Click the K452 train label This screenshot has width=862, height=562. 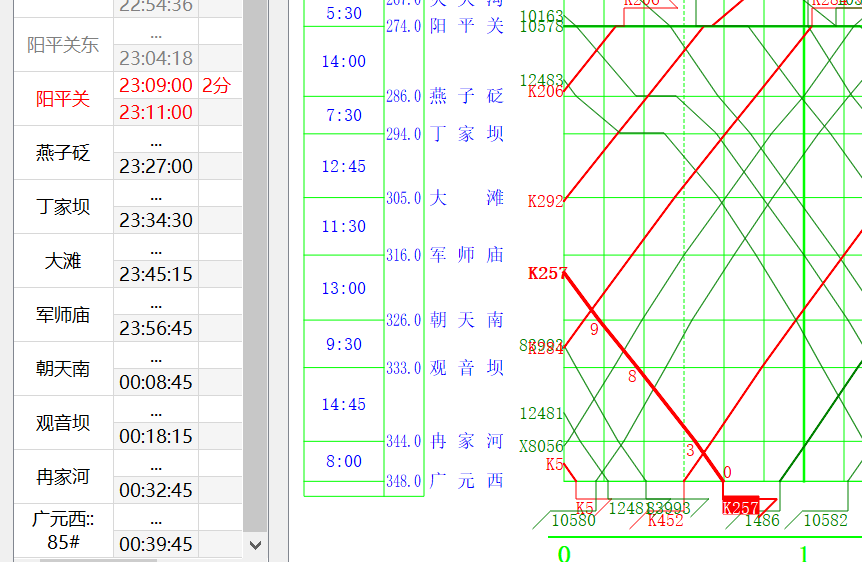665,520
